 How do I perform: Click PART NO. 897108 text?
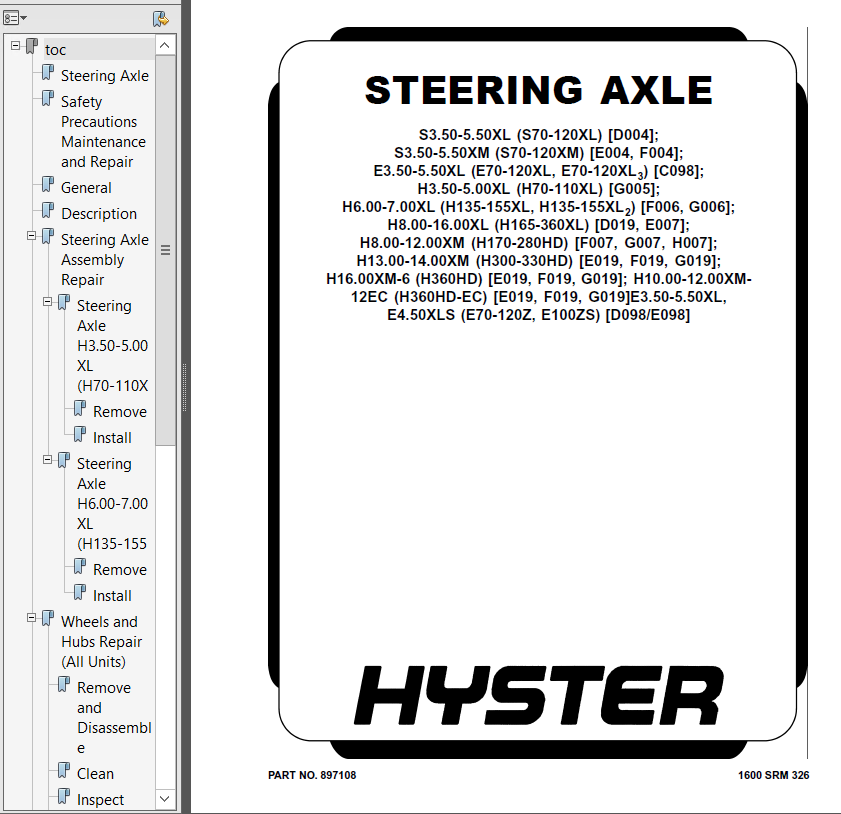[312, 775]
